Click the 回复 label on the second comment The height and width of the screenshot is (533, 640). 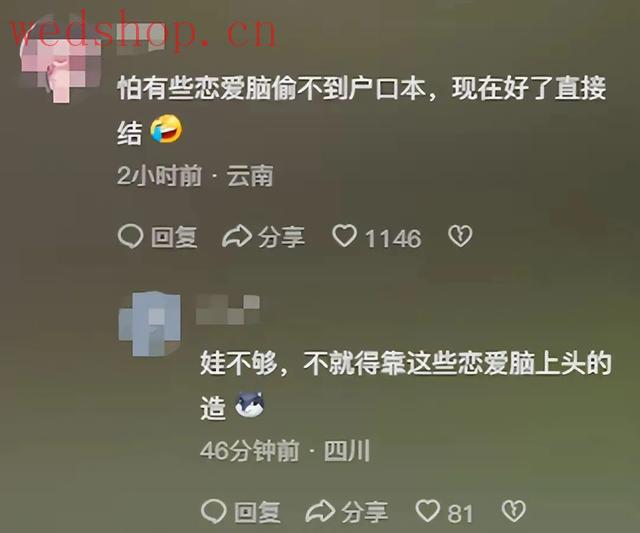258,512
